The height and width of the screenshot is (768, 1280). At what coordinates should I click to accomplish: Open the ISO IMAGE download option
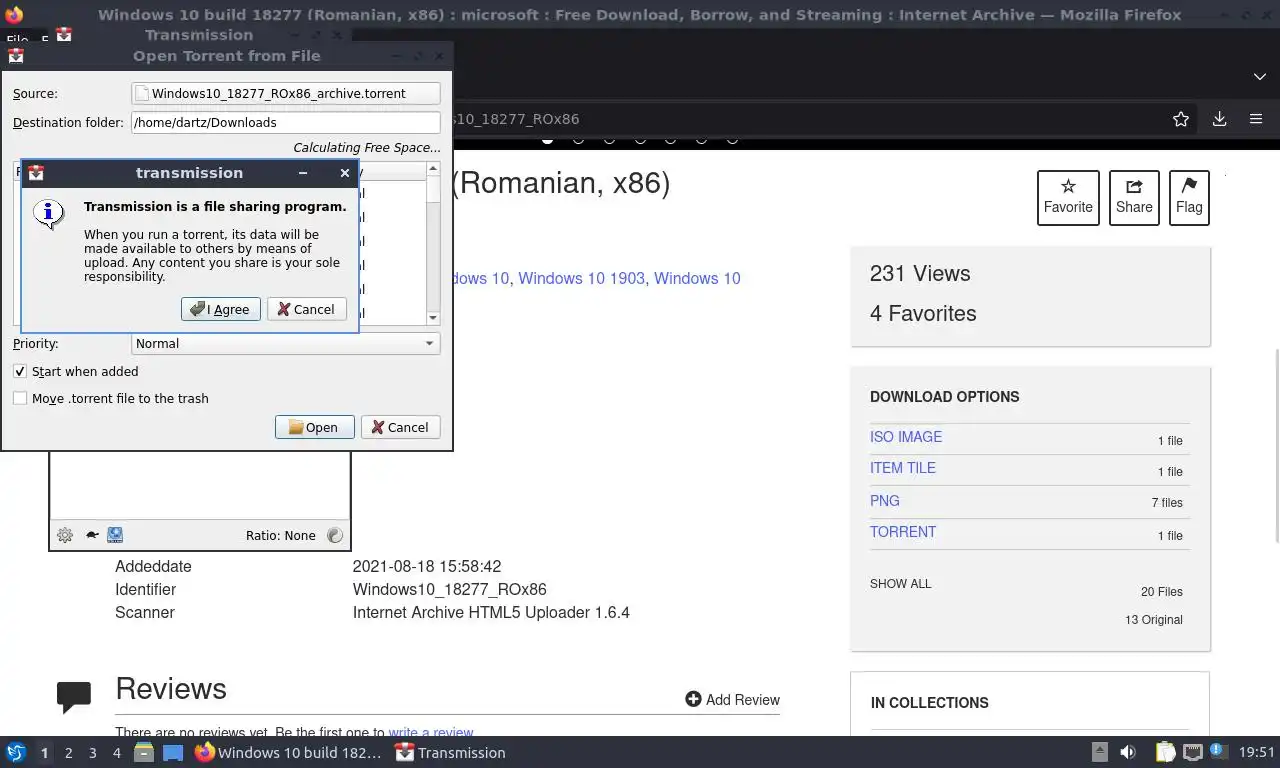(906, 437)
